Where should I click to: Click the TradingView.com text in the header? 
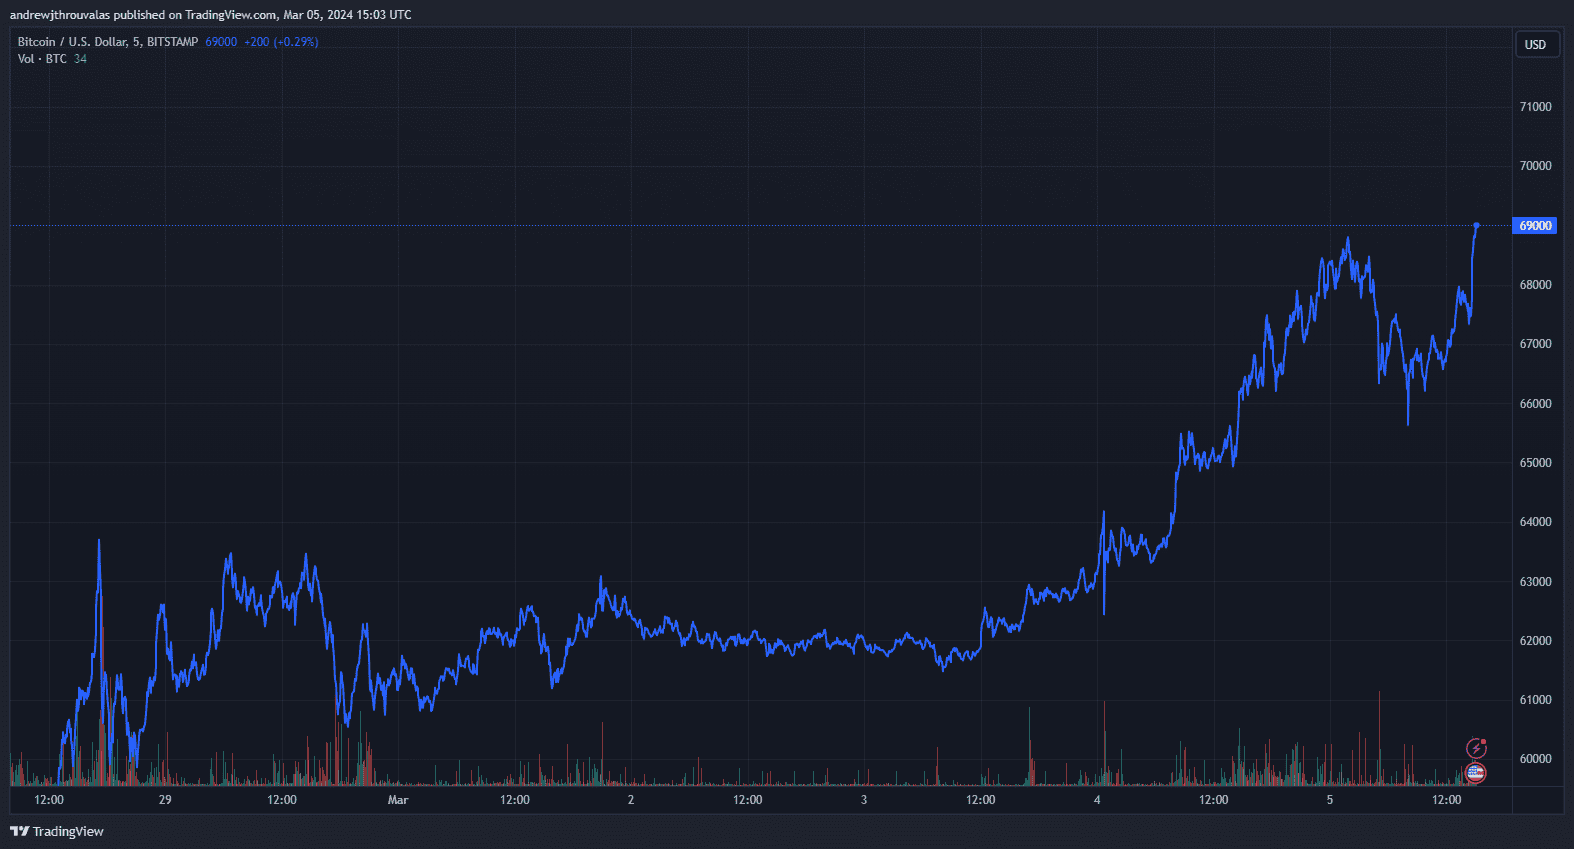[230, 15]
